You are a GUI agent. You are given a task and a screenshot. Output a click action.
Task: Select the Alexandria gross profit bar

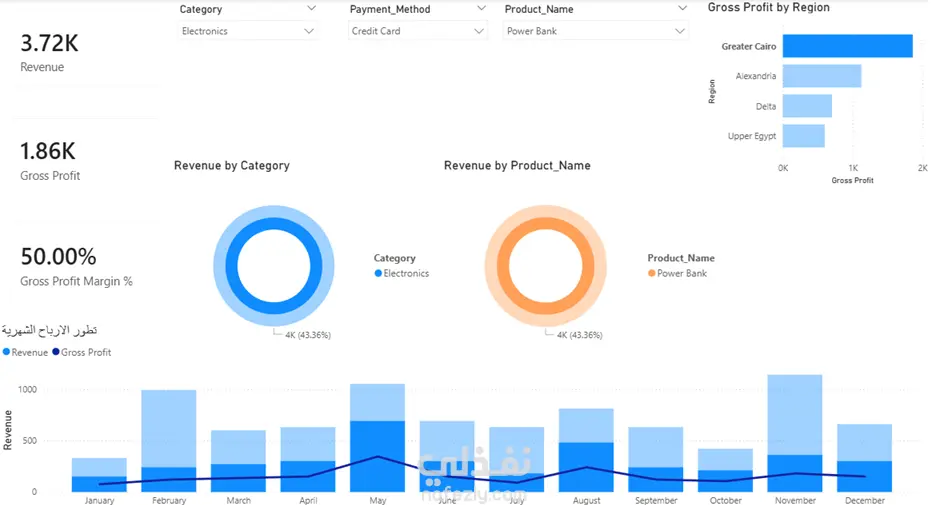coord(822,76)
